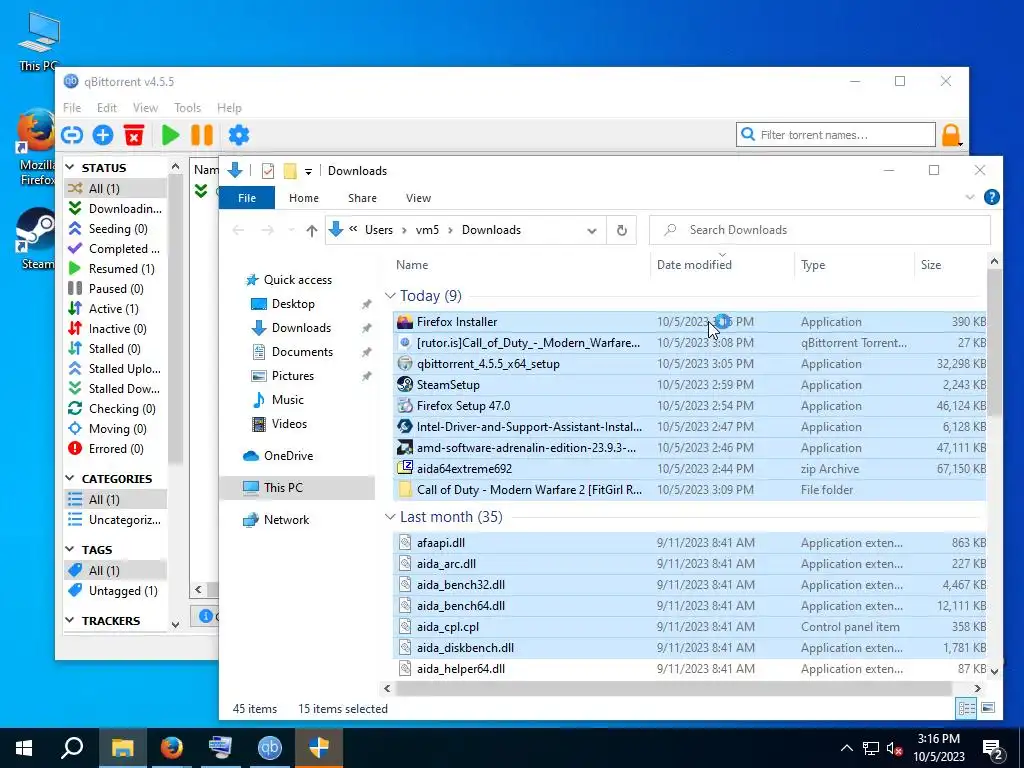The image size is (1024, 768).
Task: Click the orange lock icon in qBittorrent
Action: tap(951, 135)
